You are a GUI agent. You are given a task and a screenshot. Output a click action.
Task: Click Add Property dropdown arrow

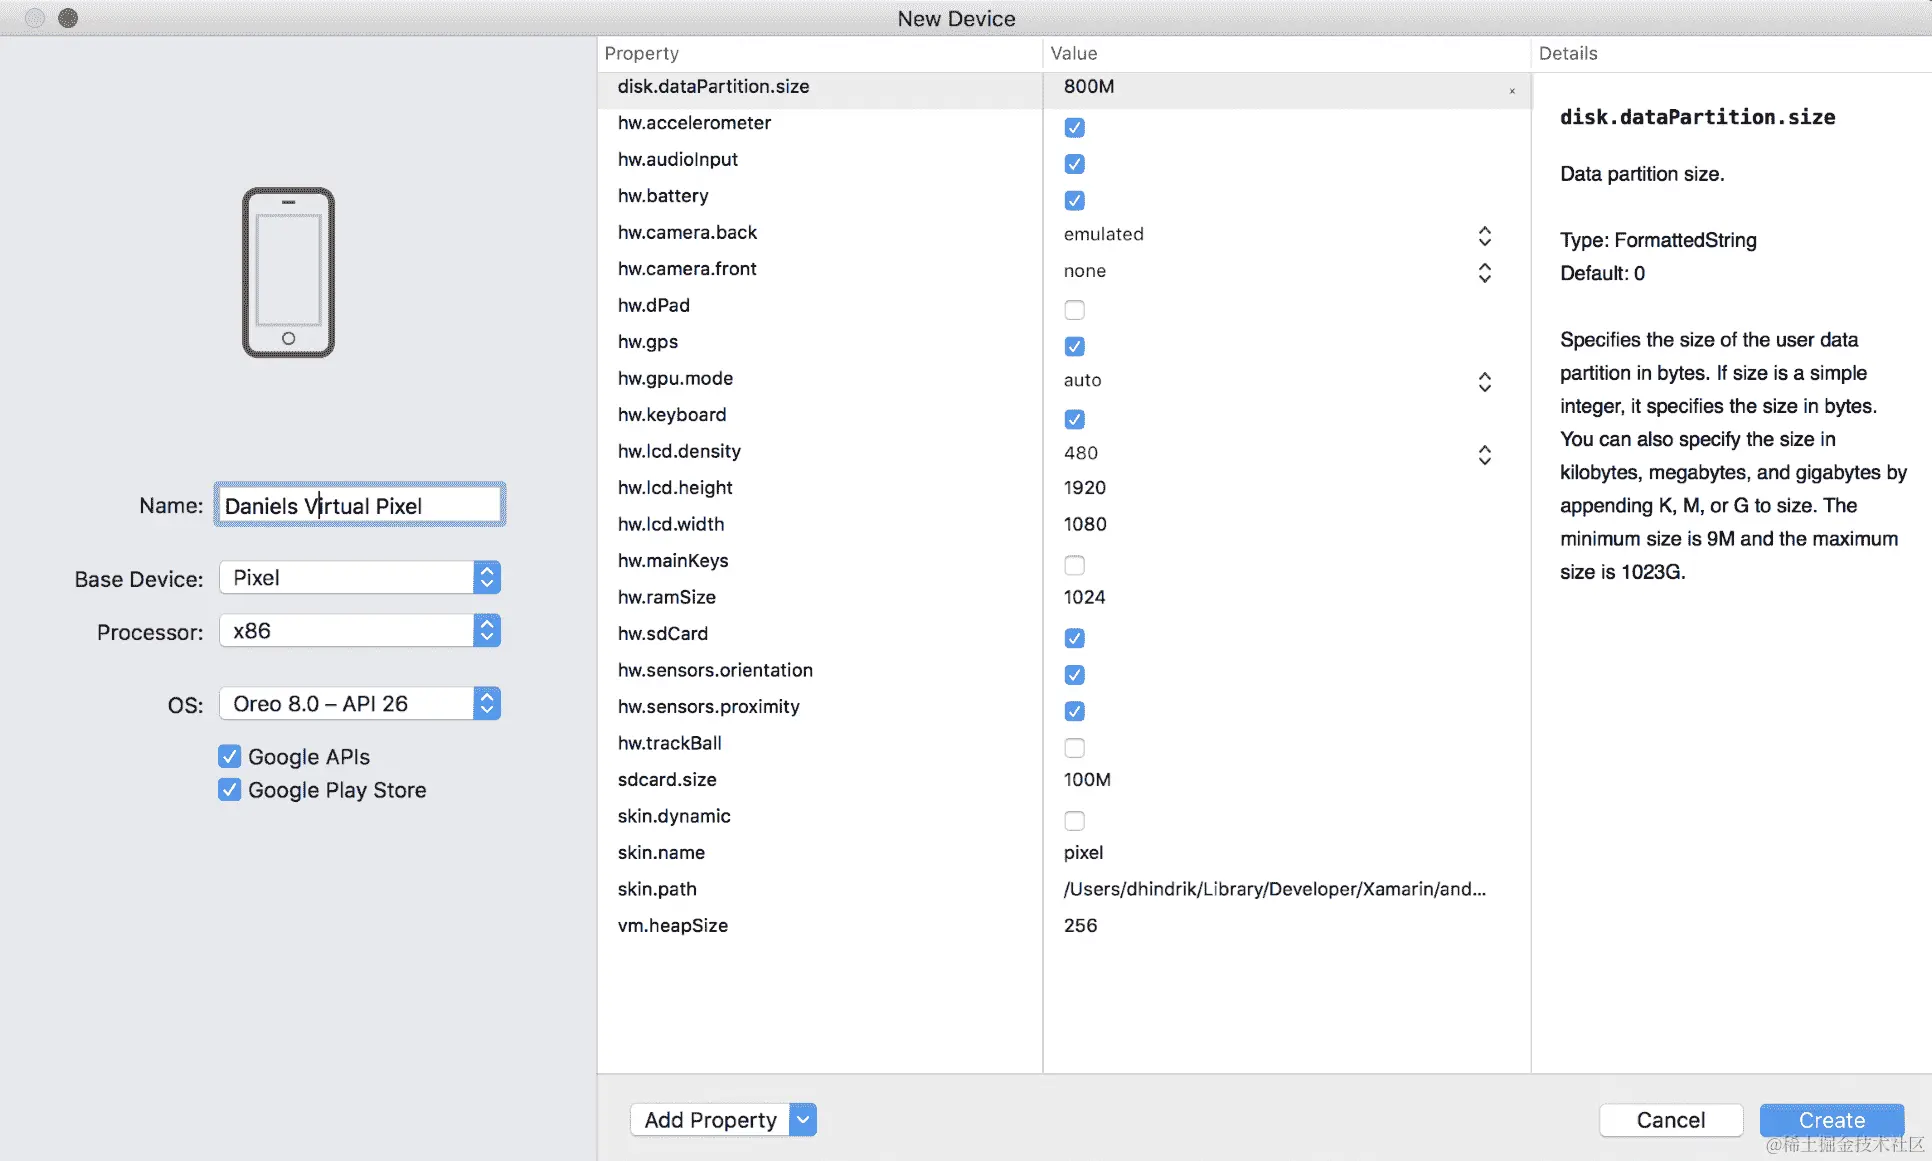tap(803, 1120)
